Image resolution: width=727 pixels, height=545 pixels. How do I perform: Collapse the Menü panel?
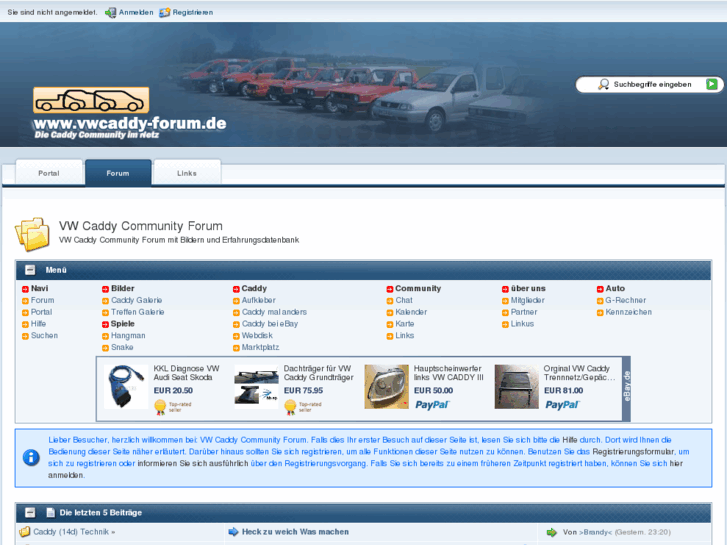pyautogui.click(x=30, y=269)
